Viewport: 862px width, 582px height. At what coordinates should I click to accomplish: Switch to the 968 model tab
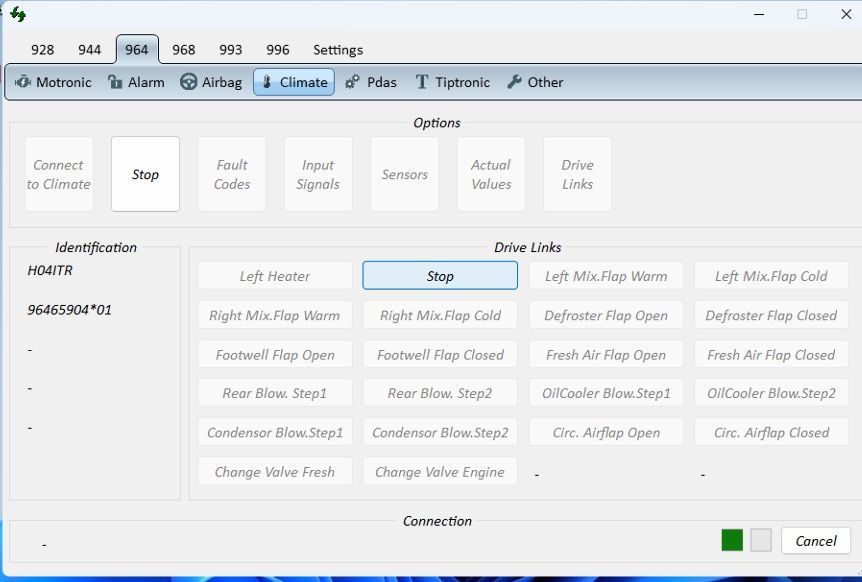coord(183,50)
